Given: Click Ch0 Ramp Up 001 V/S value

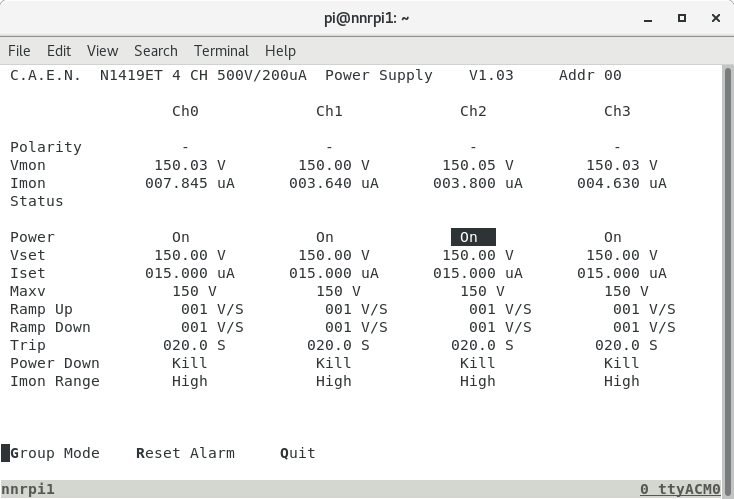Looking at the screenshot, I should point(213,309).
